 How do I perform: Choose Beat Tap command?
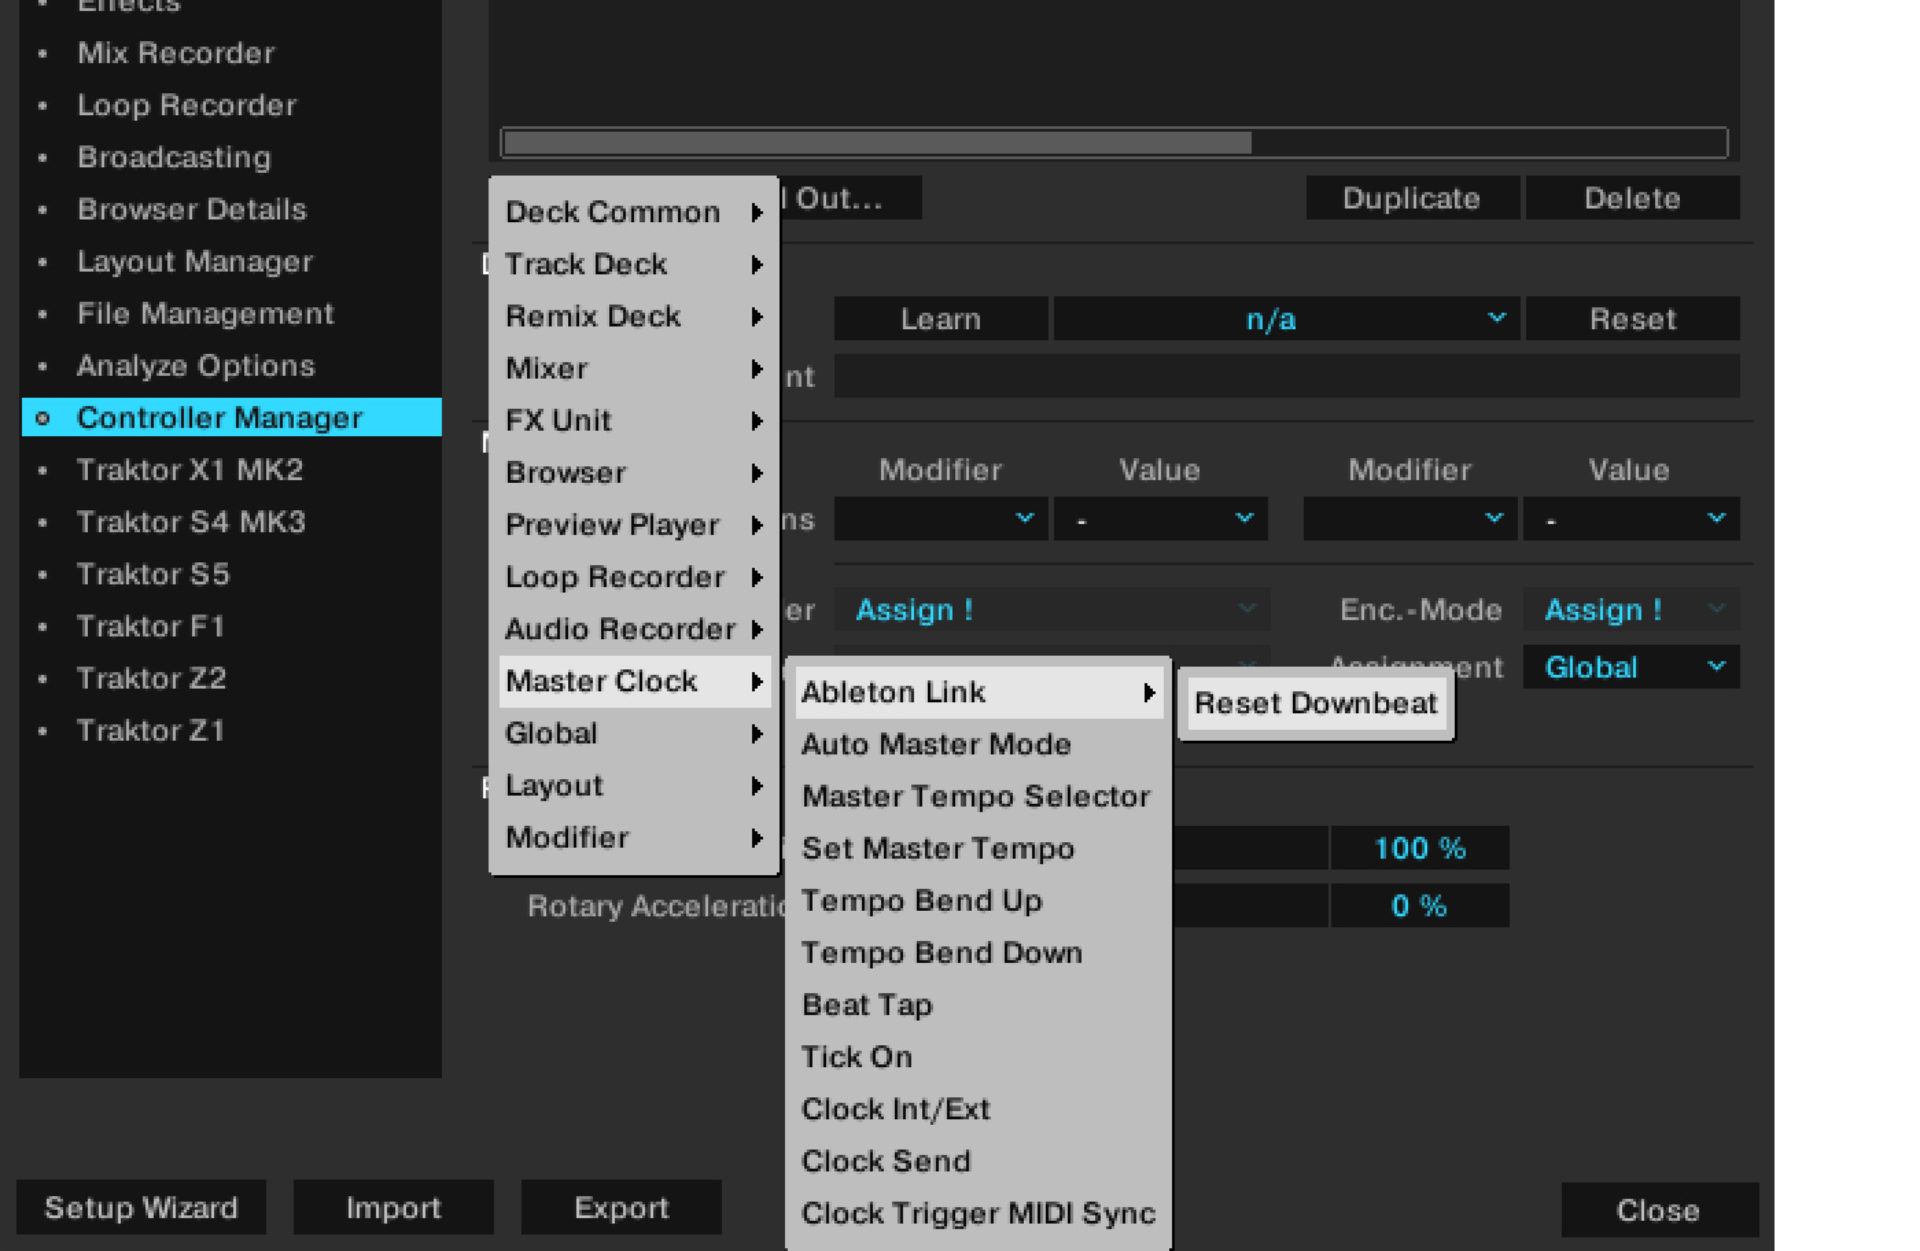(x=978, y=1004)
